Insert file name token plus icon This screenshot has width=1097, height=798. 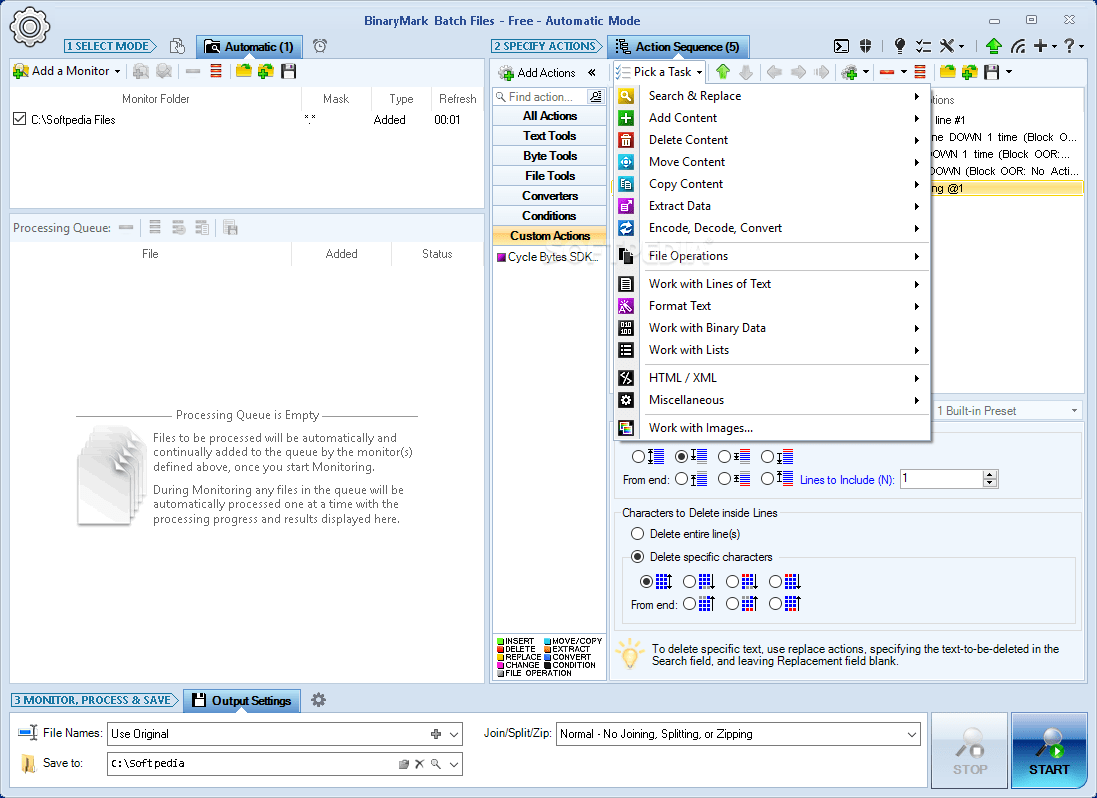pos(436,734)
